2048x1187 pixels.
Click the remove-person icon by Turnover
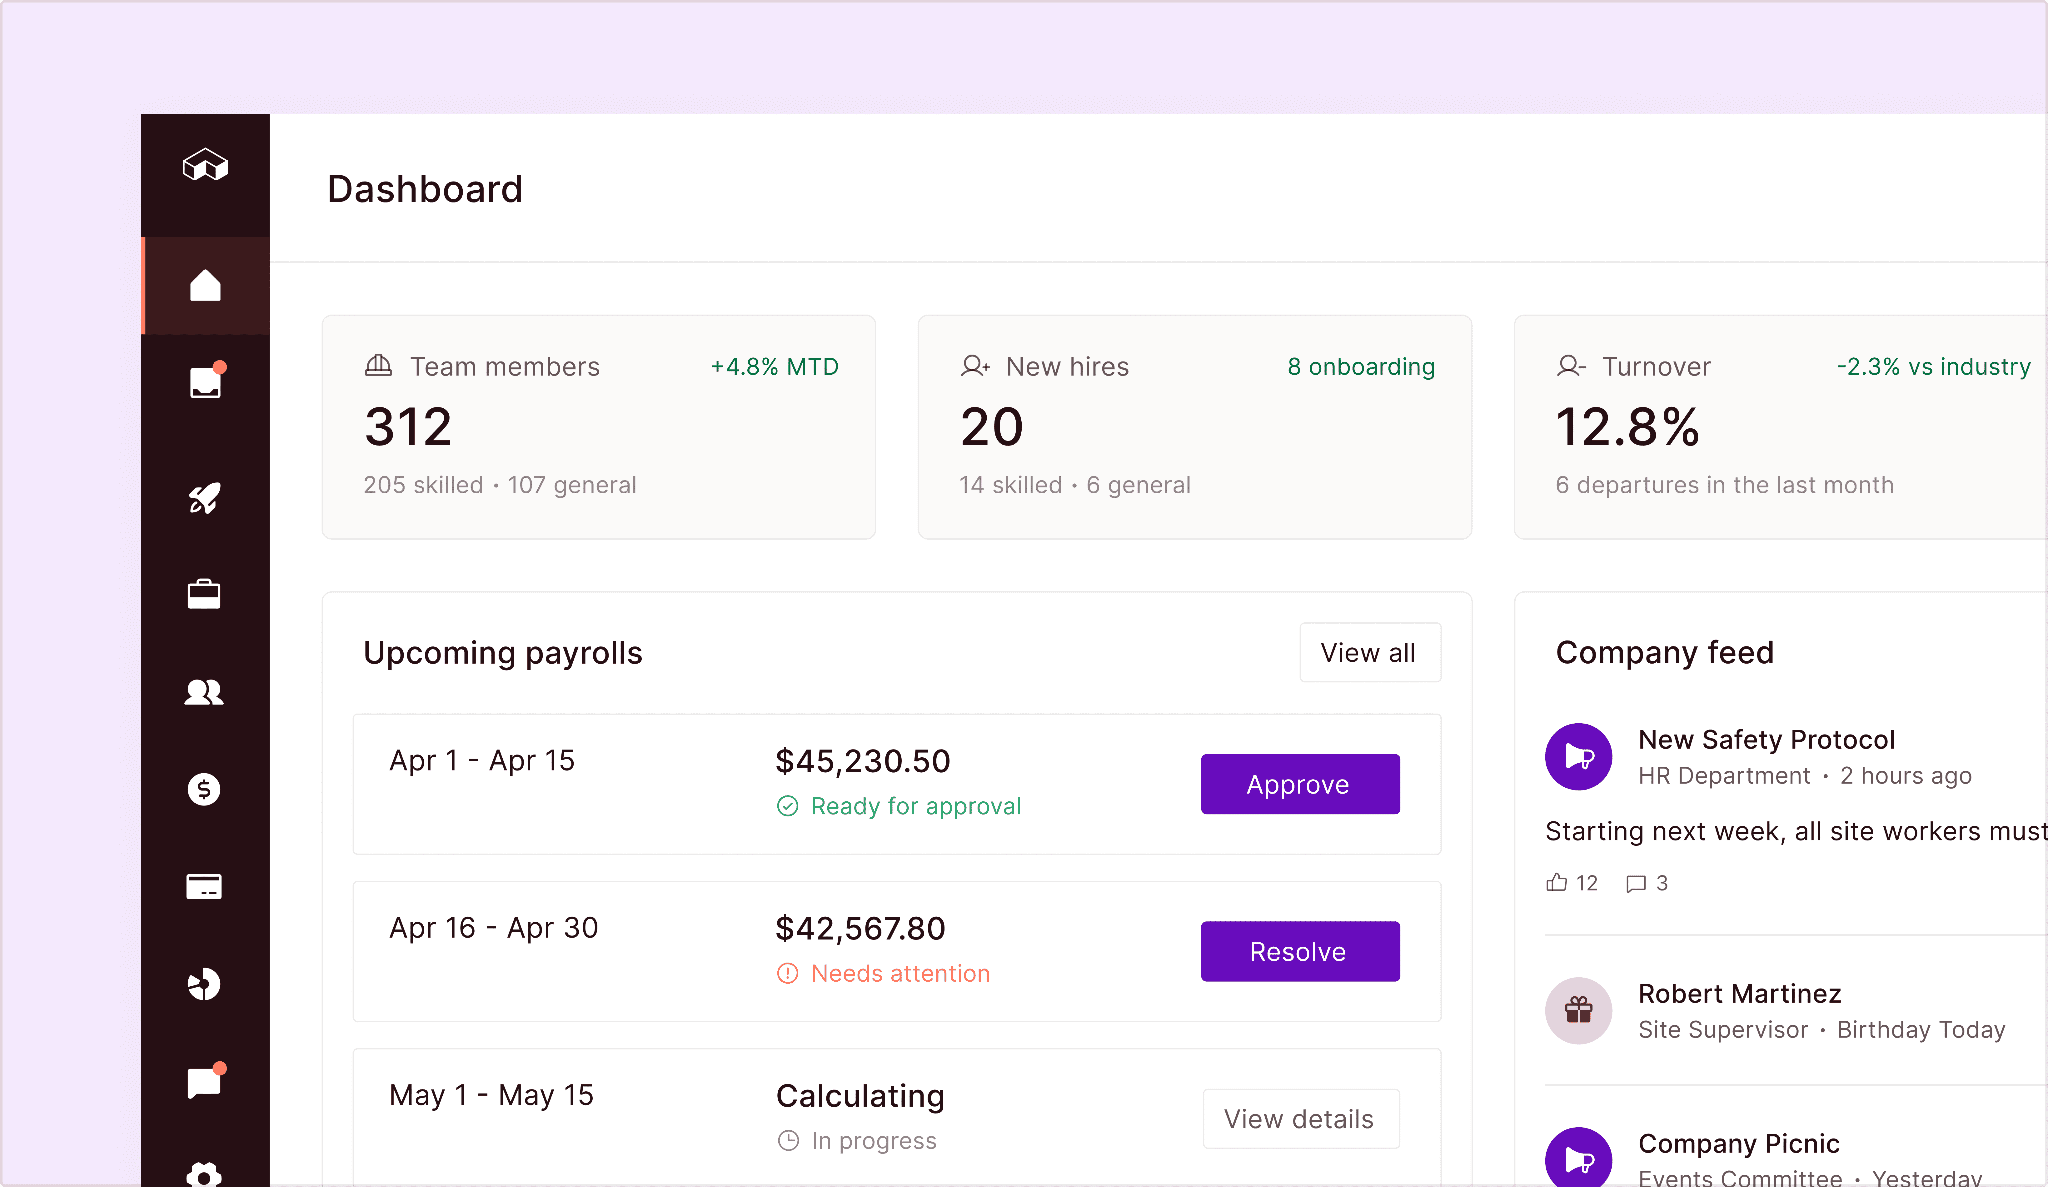[x=1571, y=366]
